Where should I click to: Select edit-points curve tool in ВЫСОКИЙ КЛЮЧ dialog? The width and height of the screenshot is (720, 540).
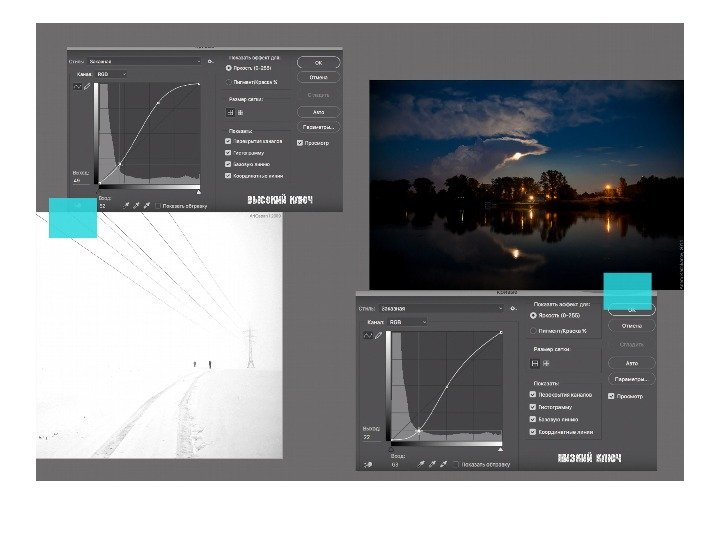77,86
